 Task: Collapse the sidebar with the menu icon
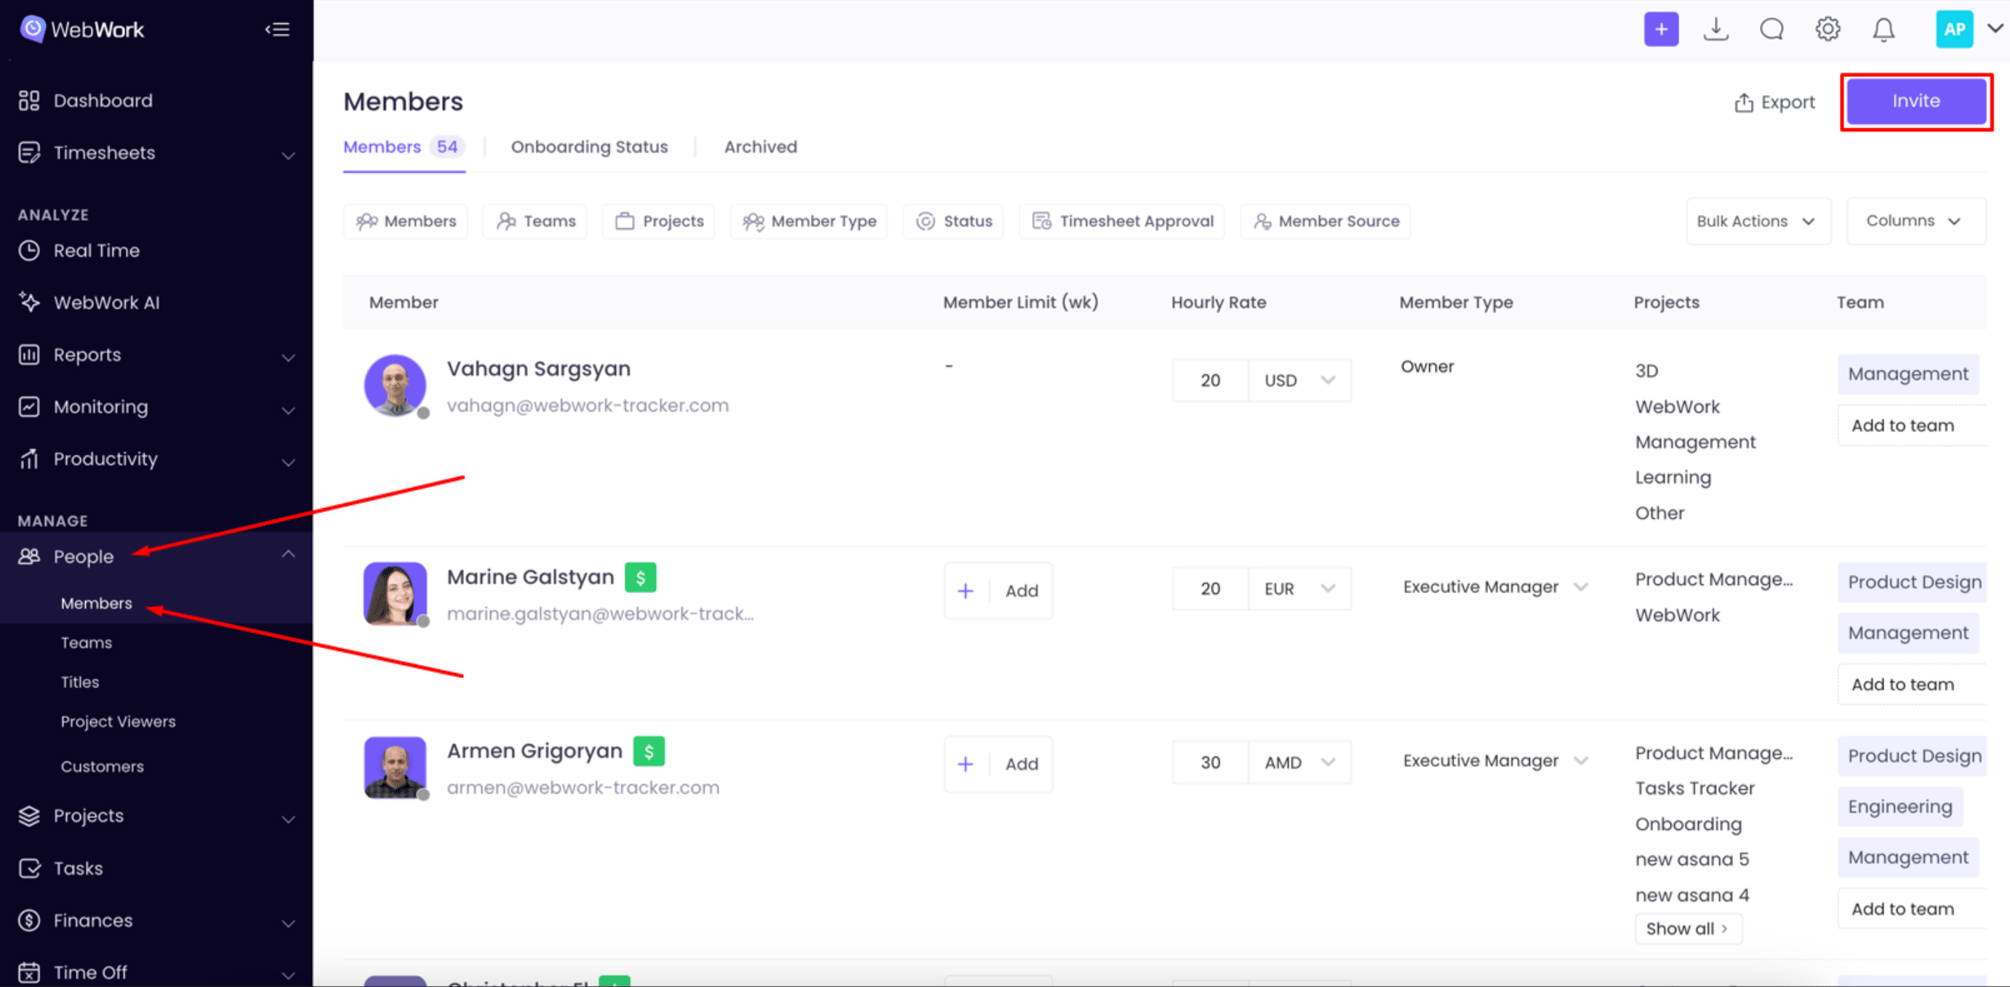click(x=277, y=30)
